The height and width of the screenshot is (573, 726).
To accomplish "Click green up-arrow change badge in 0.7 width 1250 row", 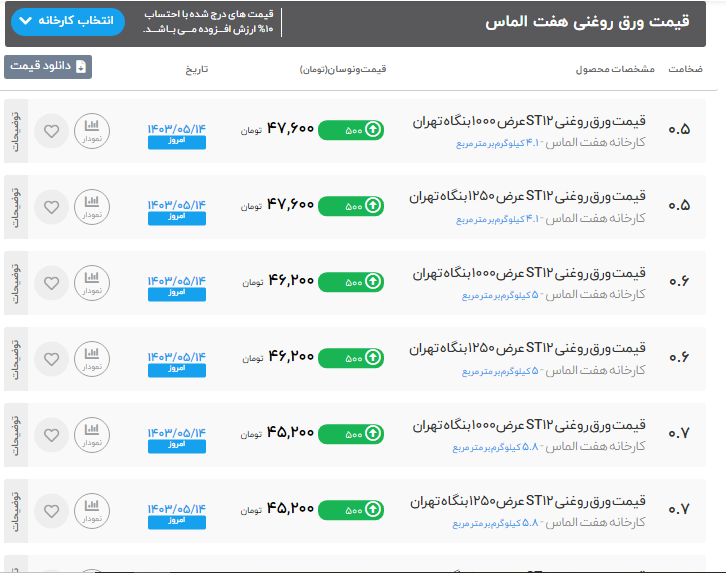I will coord(351,509).
